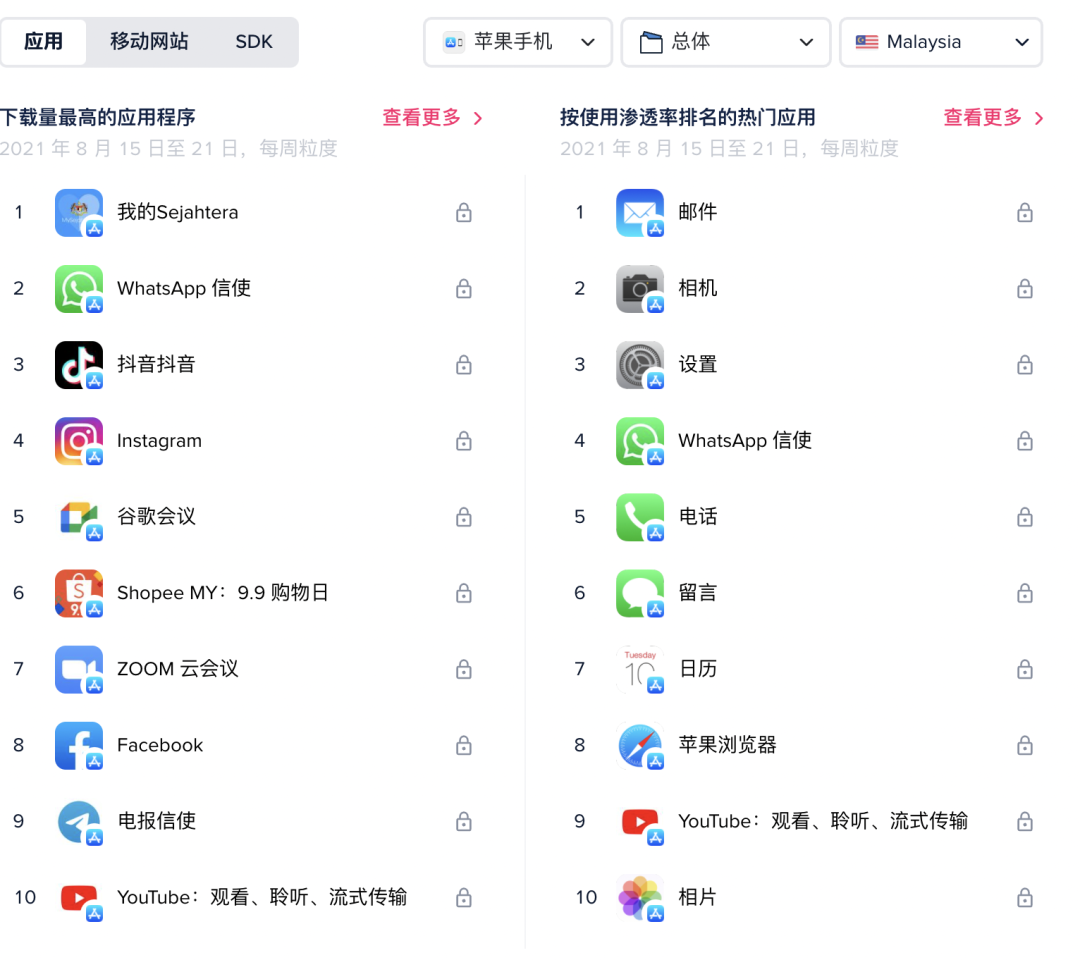Open the 邮件 Mail app icon
The image size is (1080, 960).
pyautogui.click(x=639, y=212)
